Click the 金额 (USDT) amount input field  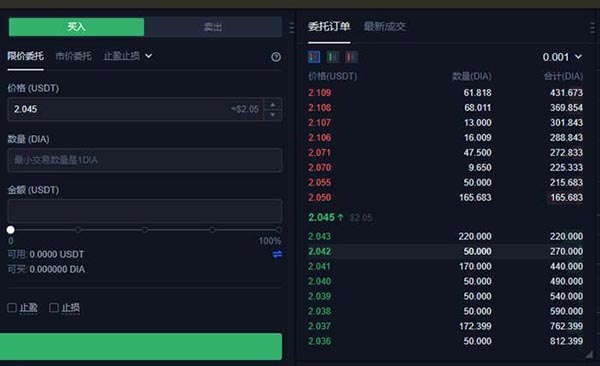(x=145, y=211)
